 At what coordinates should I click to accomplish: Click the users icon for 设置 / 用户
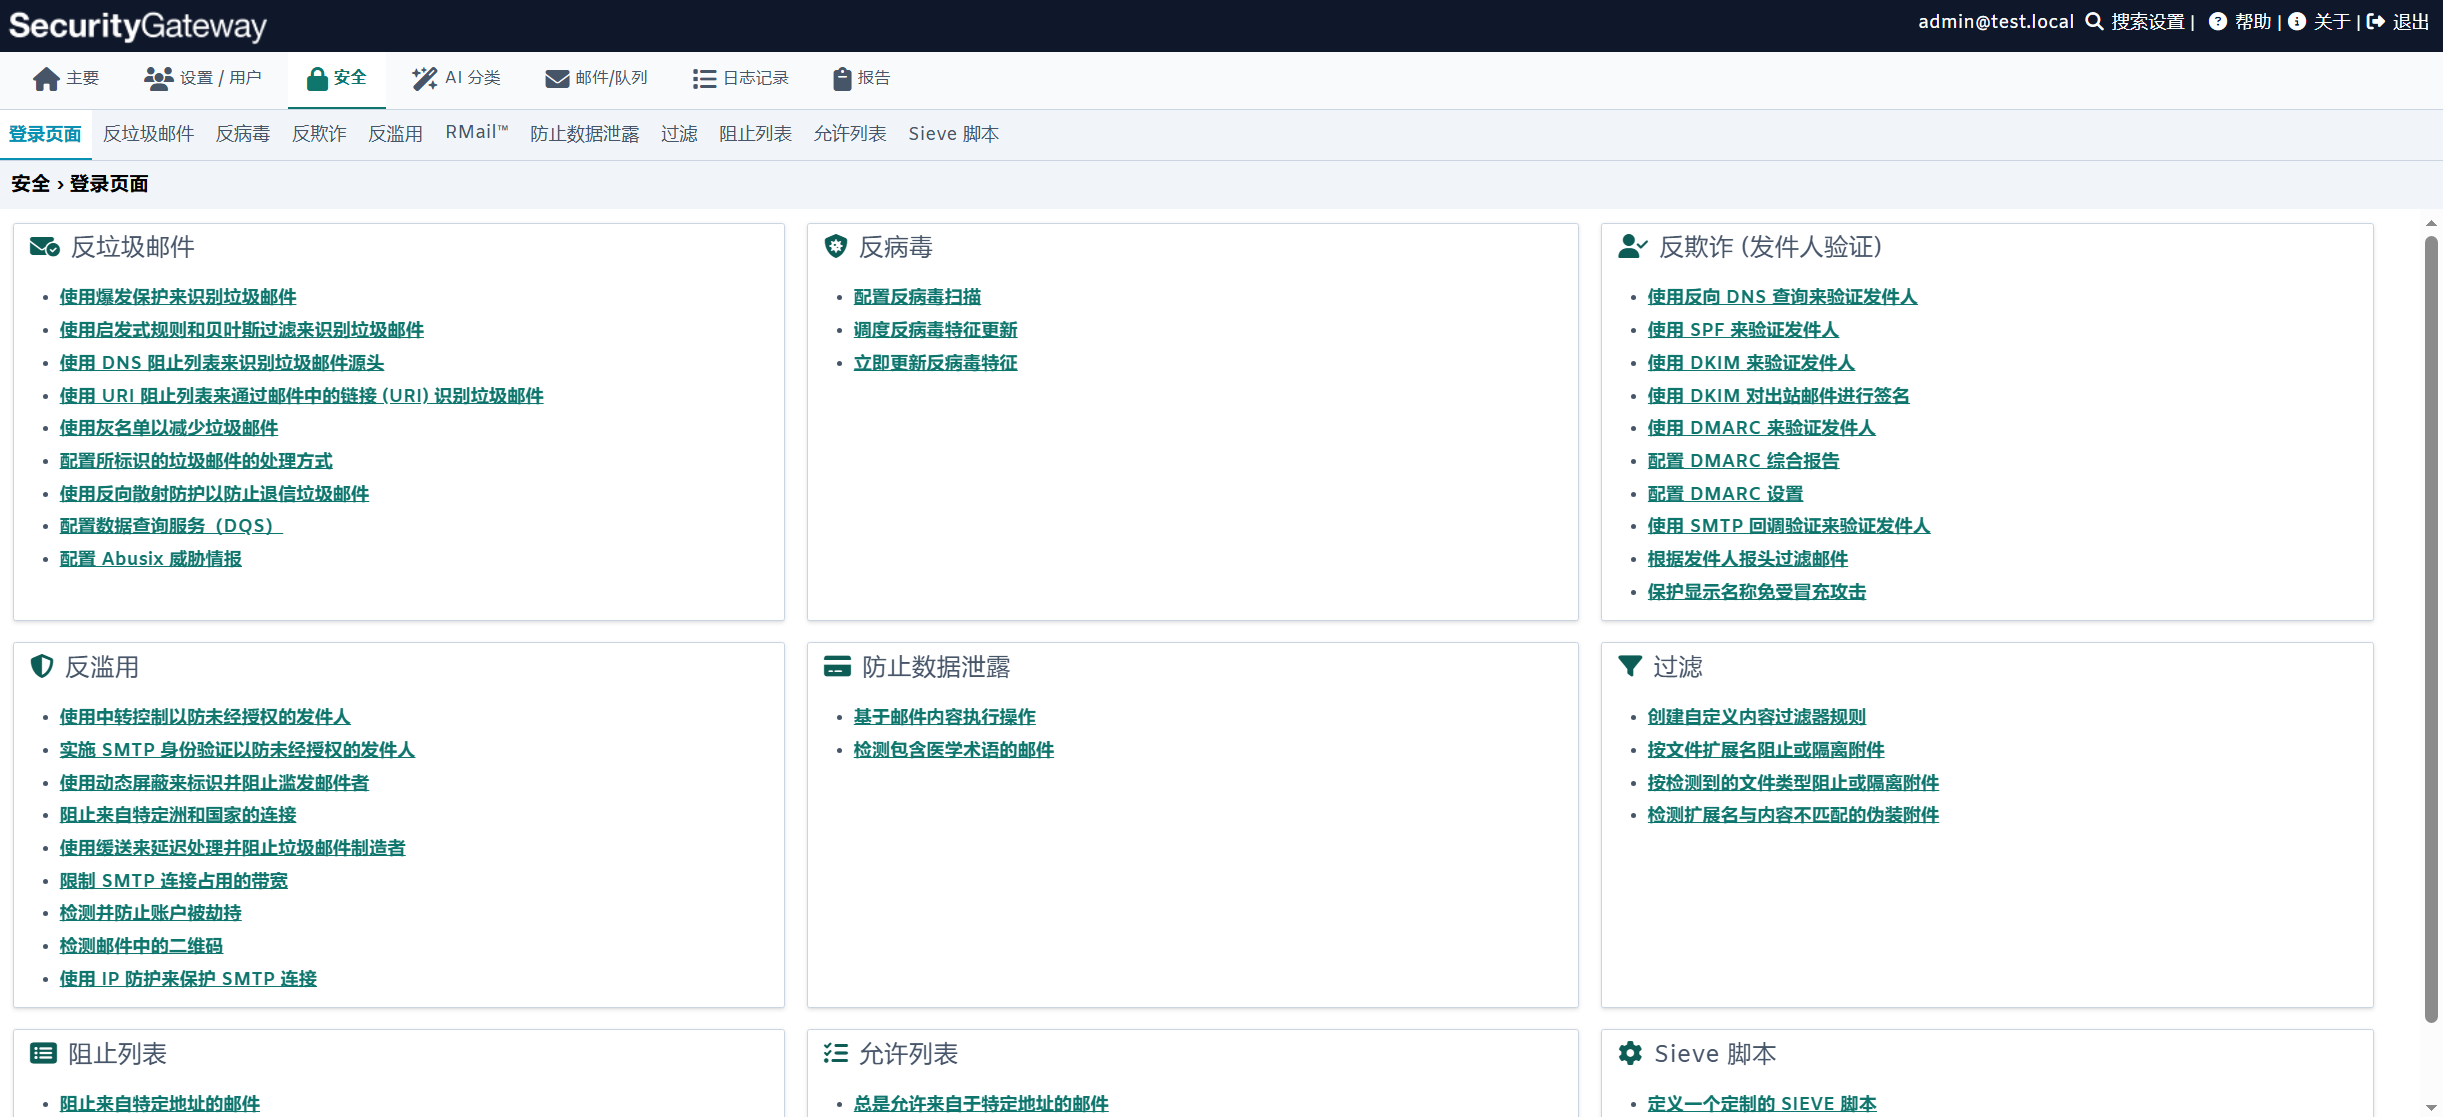click(159, 79)
